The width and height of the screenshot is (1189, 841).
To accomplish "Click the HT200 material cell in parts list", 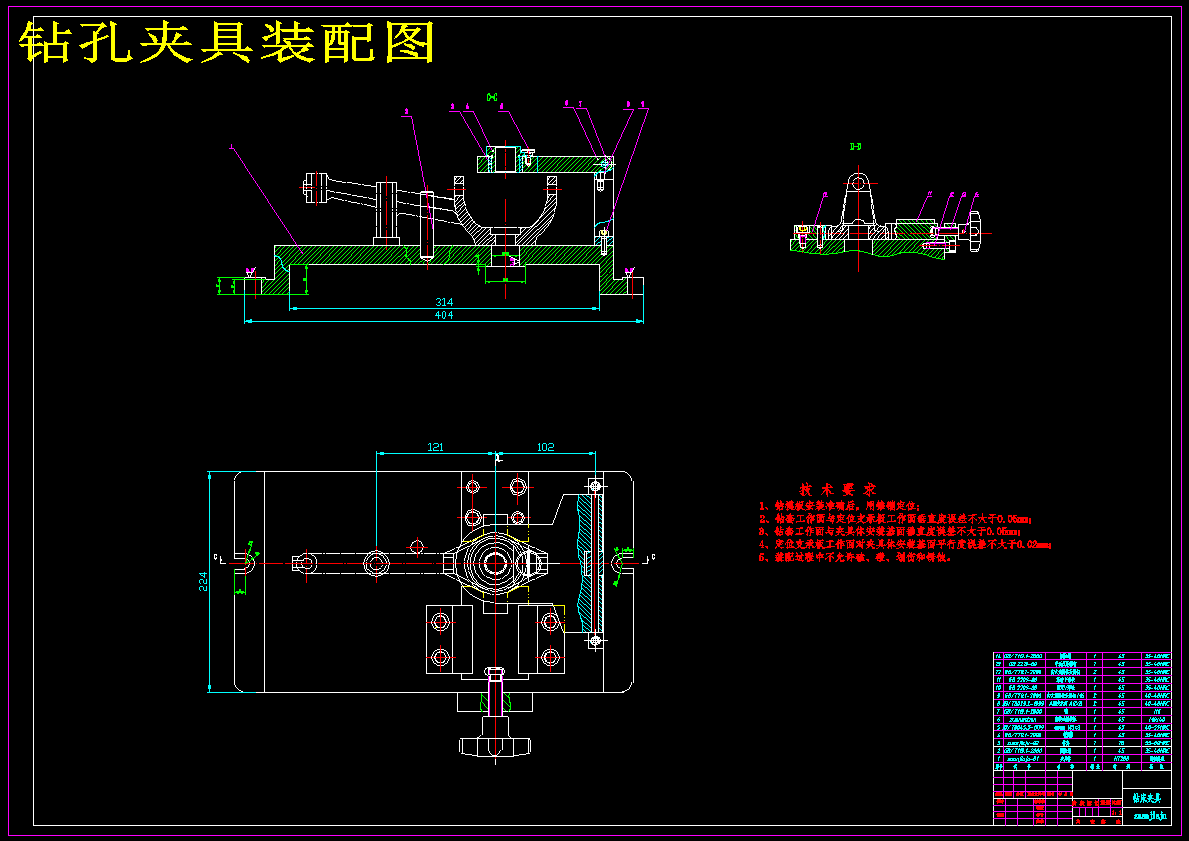I will tap(1120, 758).
